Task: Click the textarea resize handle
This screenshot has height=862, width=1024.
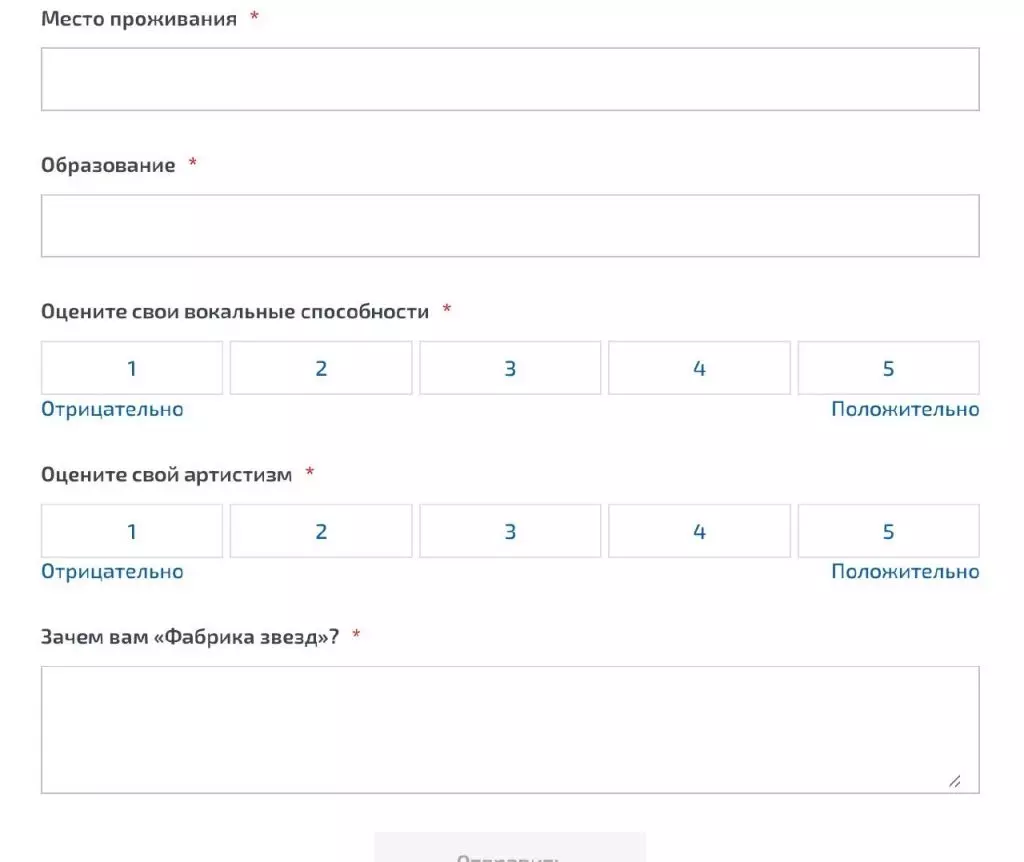Action: [955, 781]
